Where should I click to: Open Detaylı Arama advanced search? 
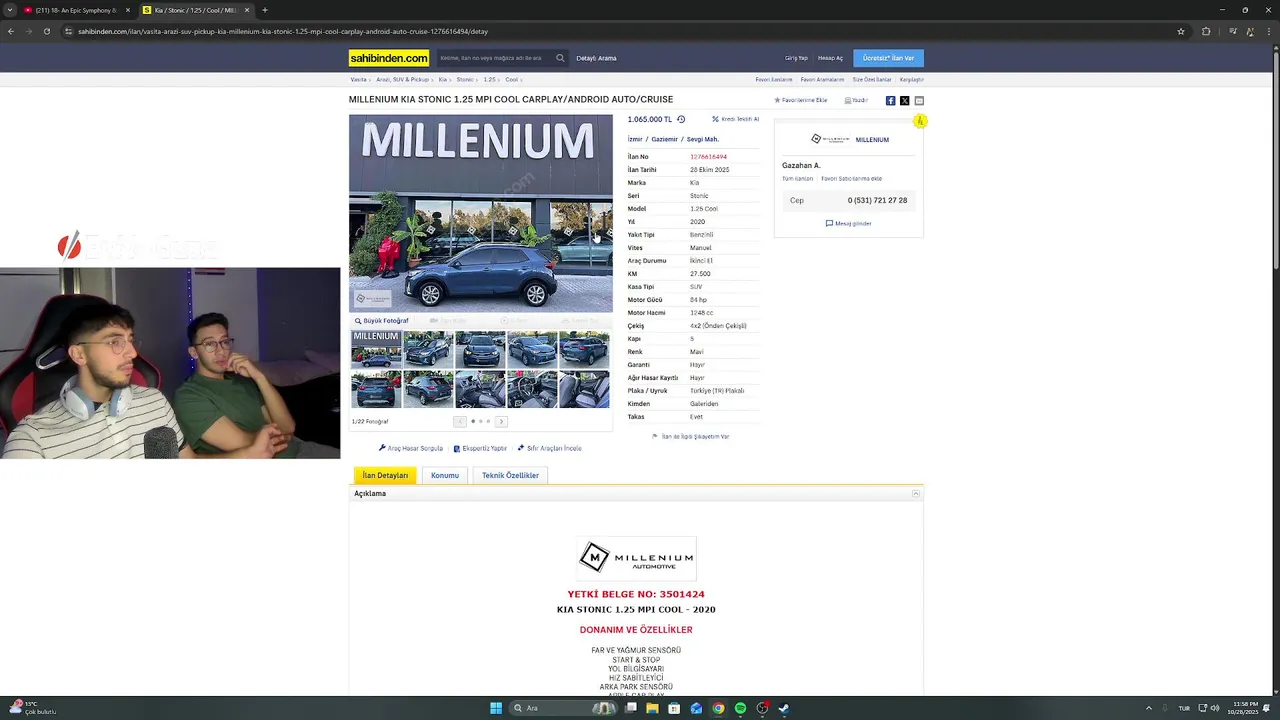(x=596, y=58)
